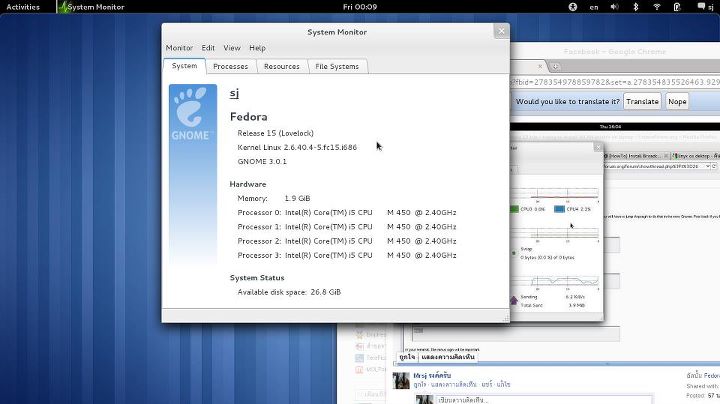Click System Monitor's window resize grip

[506, 318]
